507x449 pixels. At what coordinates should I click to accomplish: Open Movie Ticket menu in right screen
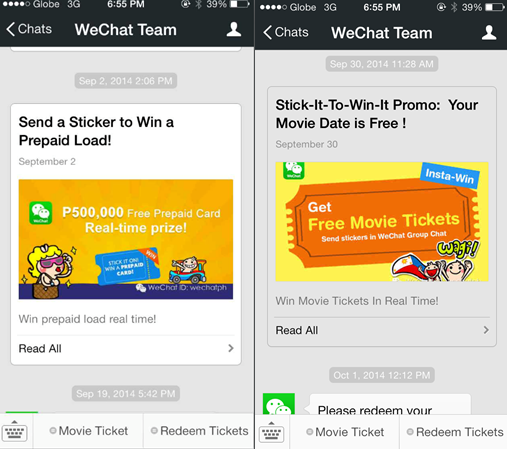(x=345, y=432)
